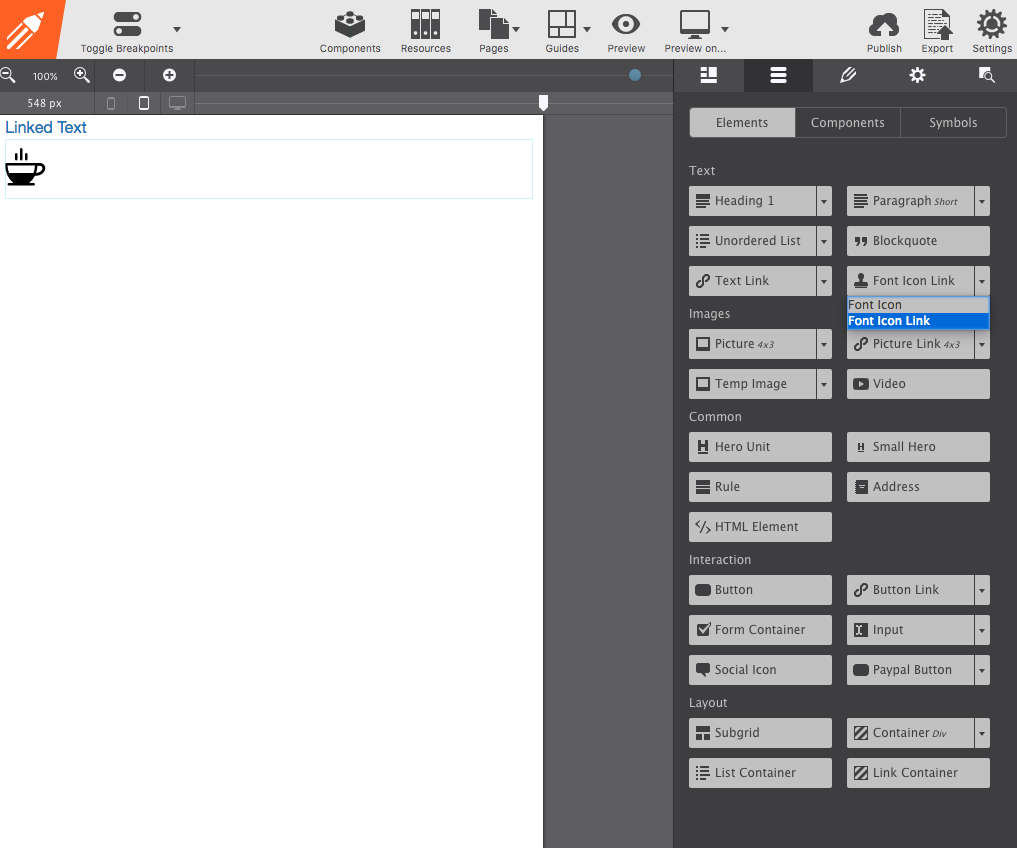This screenshot has height=848, width=1017.
Task: Add an Address element
Action: coord(918,487)
